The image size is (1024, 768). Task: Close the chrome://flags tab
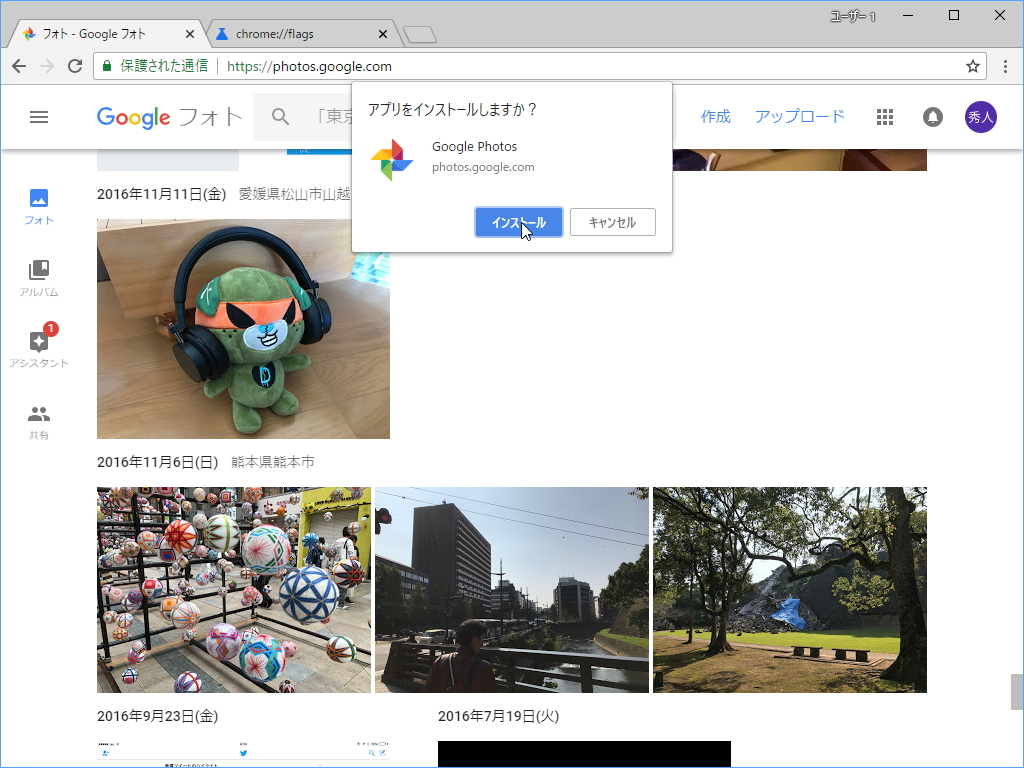(383, 34)
